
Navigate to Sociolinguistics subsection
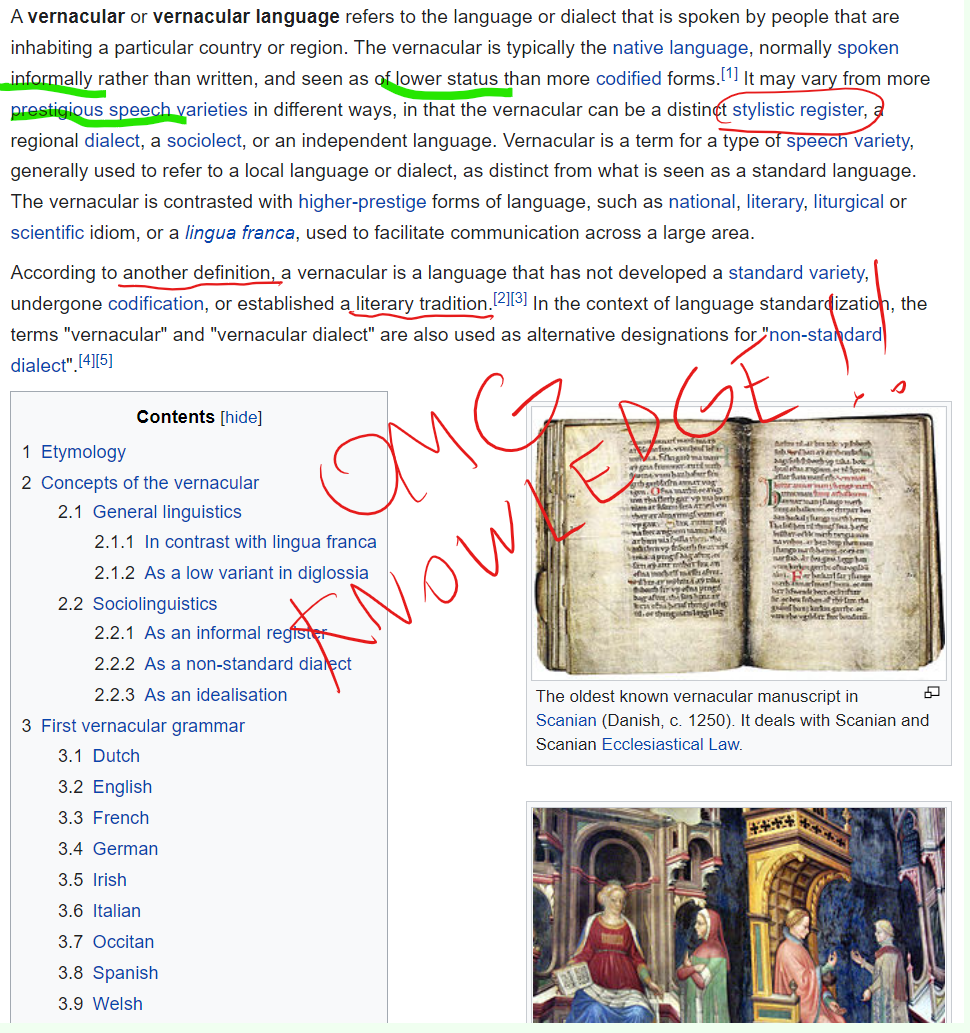coord(154,604)
